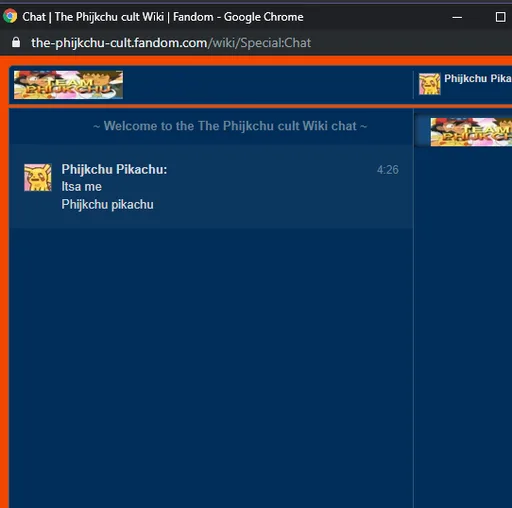
Task: Open the Team Phijkchu wiki logo banner
Action: pyautogui.click(x=68, y=85)
